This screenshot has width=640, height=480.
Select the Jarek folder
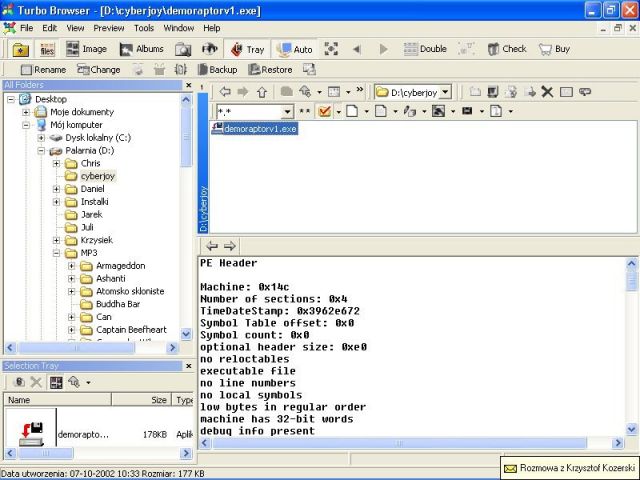[x=91, y=214]
